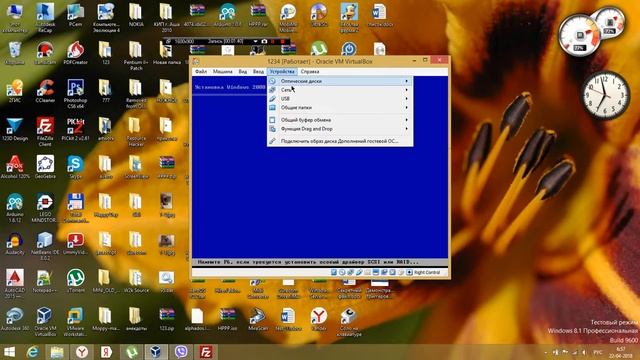Click the shared folders icon in menu
This screenshot has height=360, width=640.
point(273,108)
